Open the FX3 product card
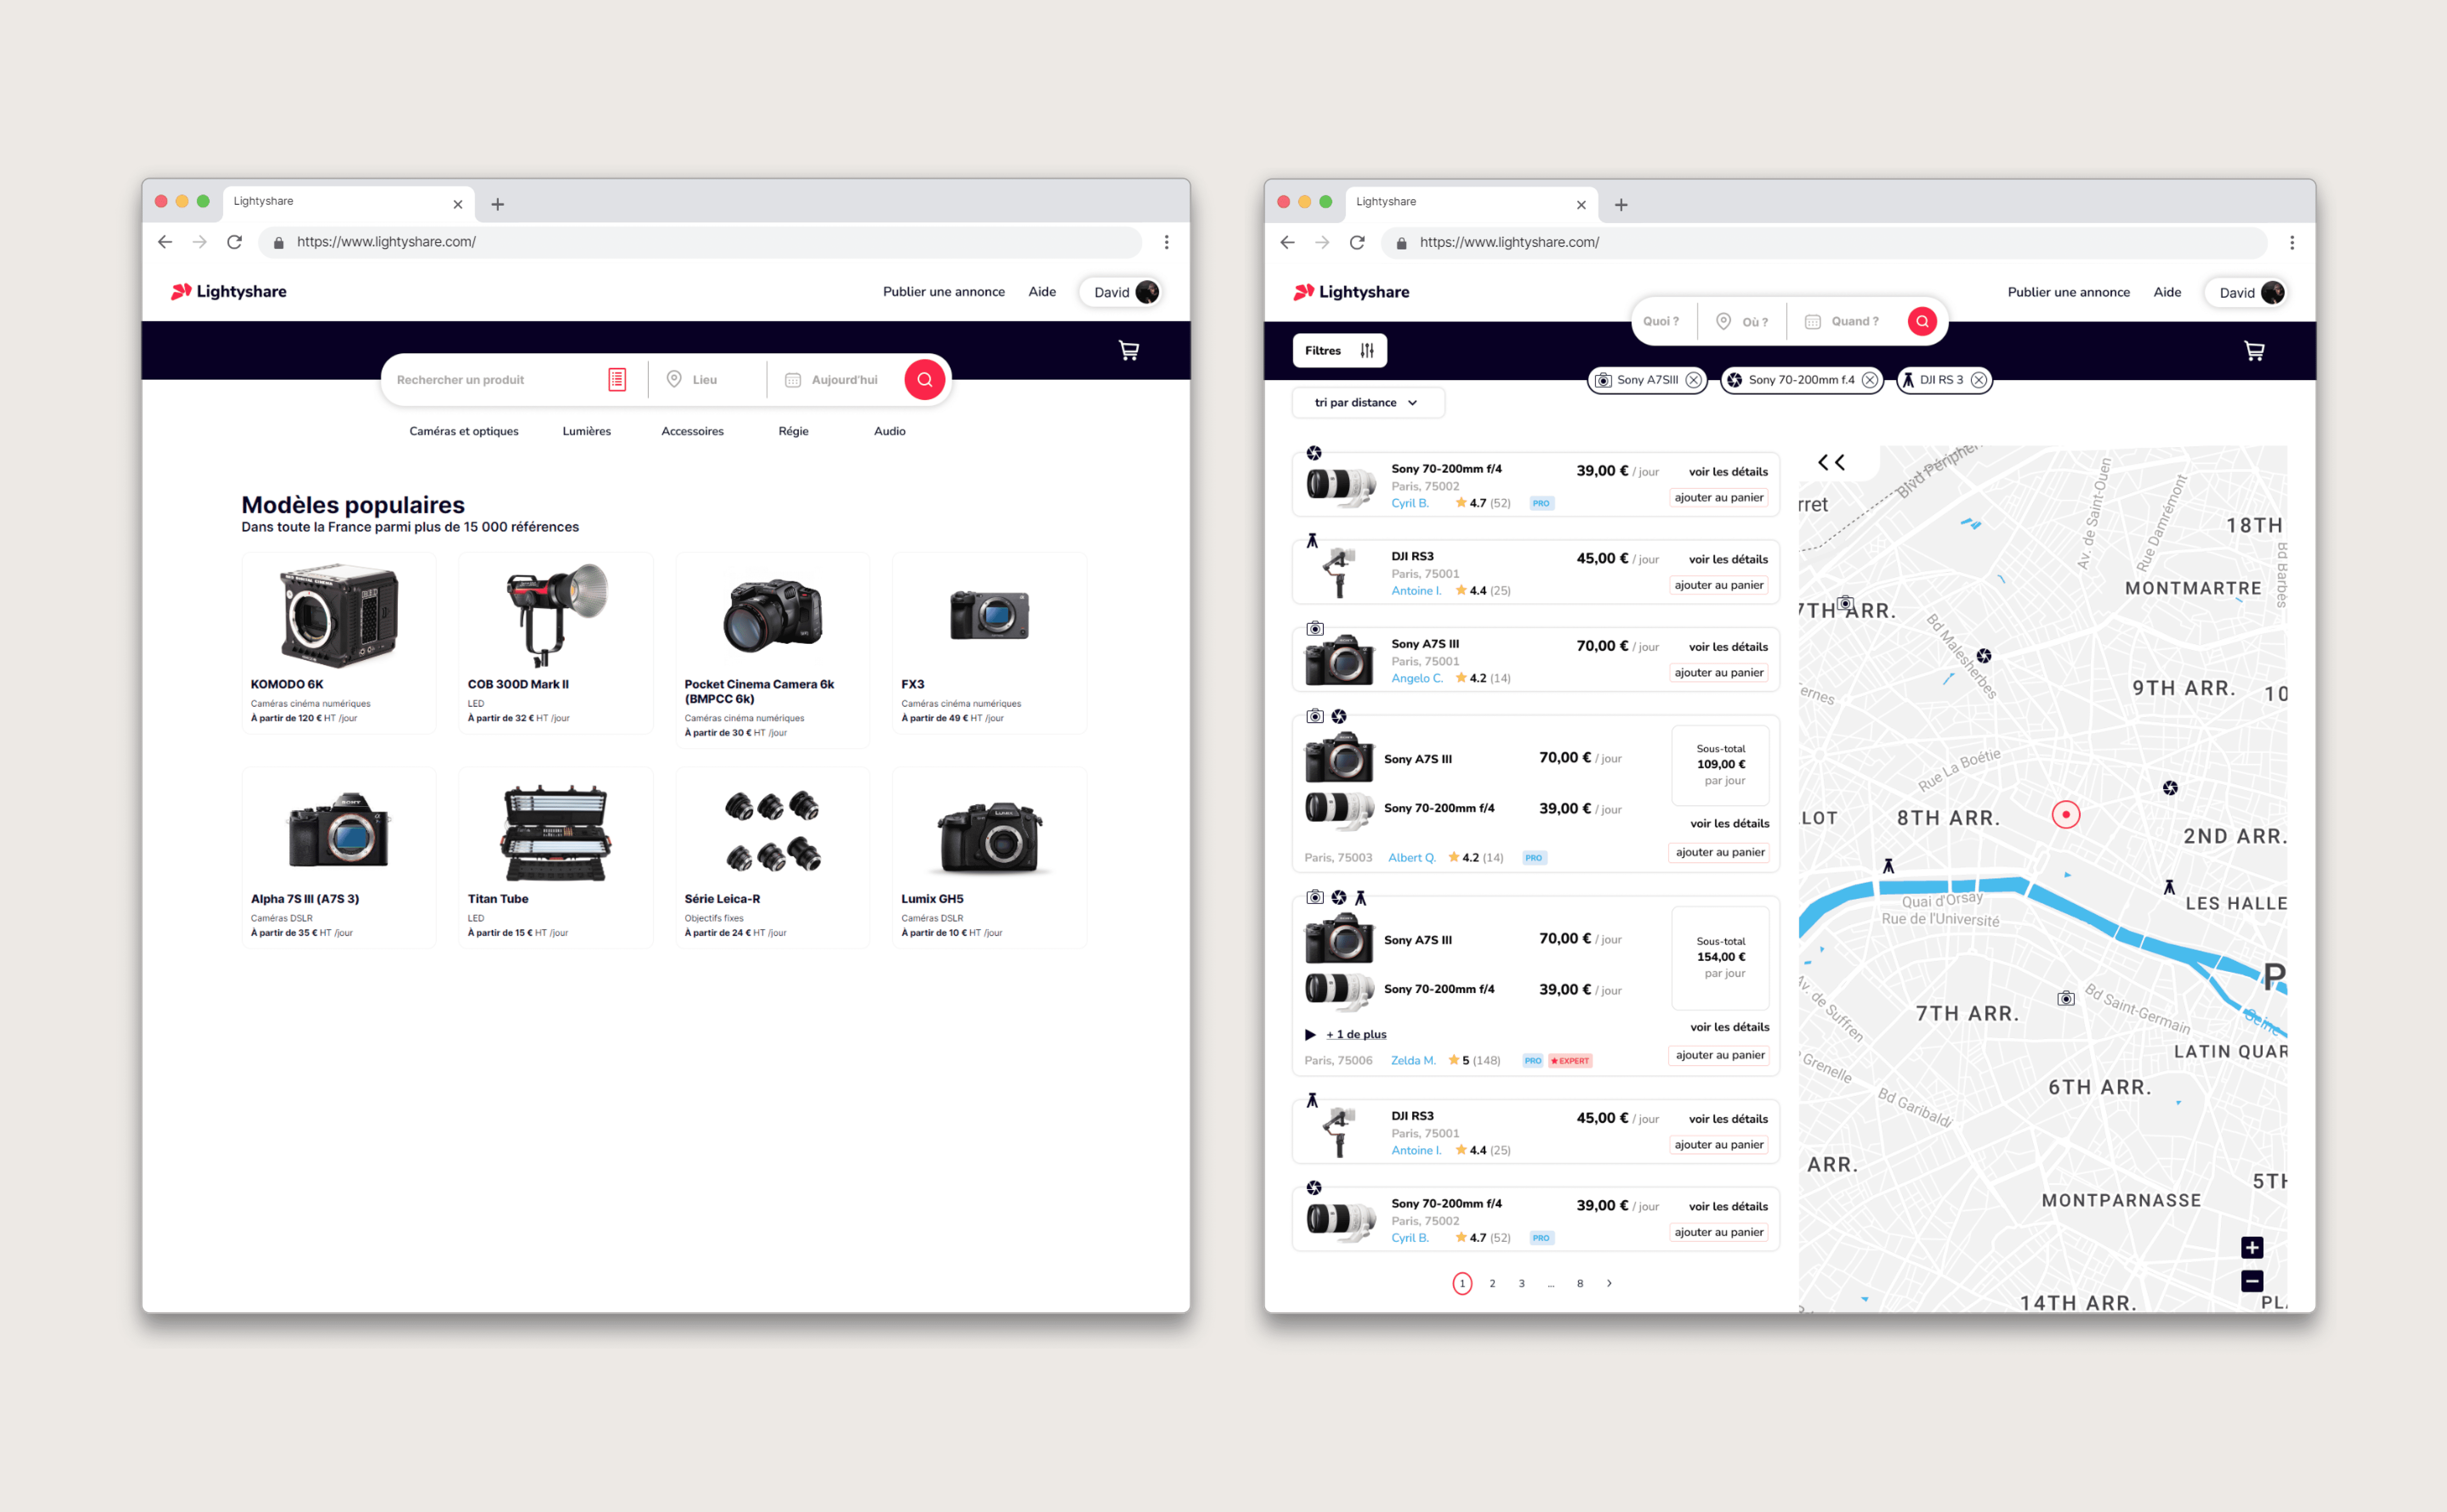Viewport: 2447px width, 1512px height. 989,643
